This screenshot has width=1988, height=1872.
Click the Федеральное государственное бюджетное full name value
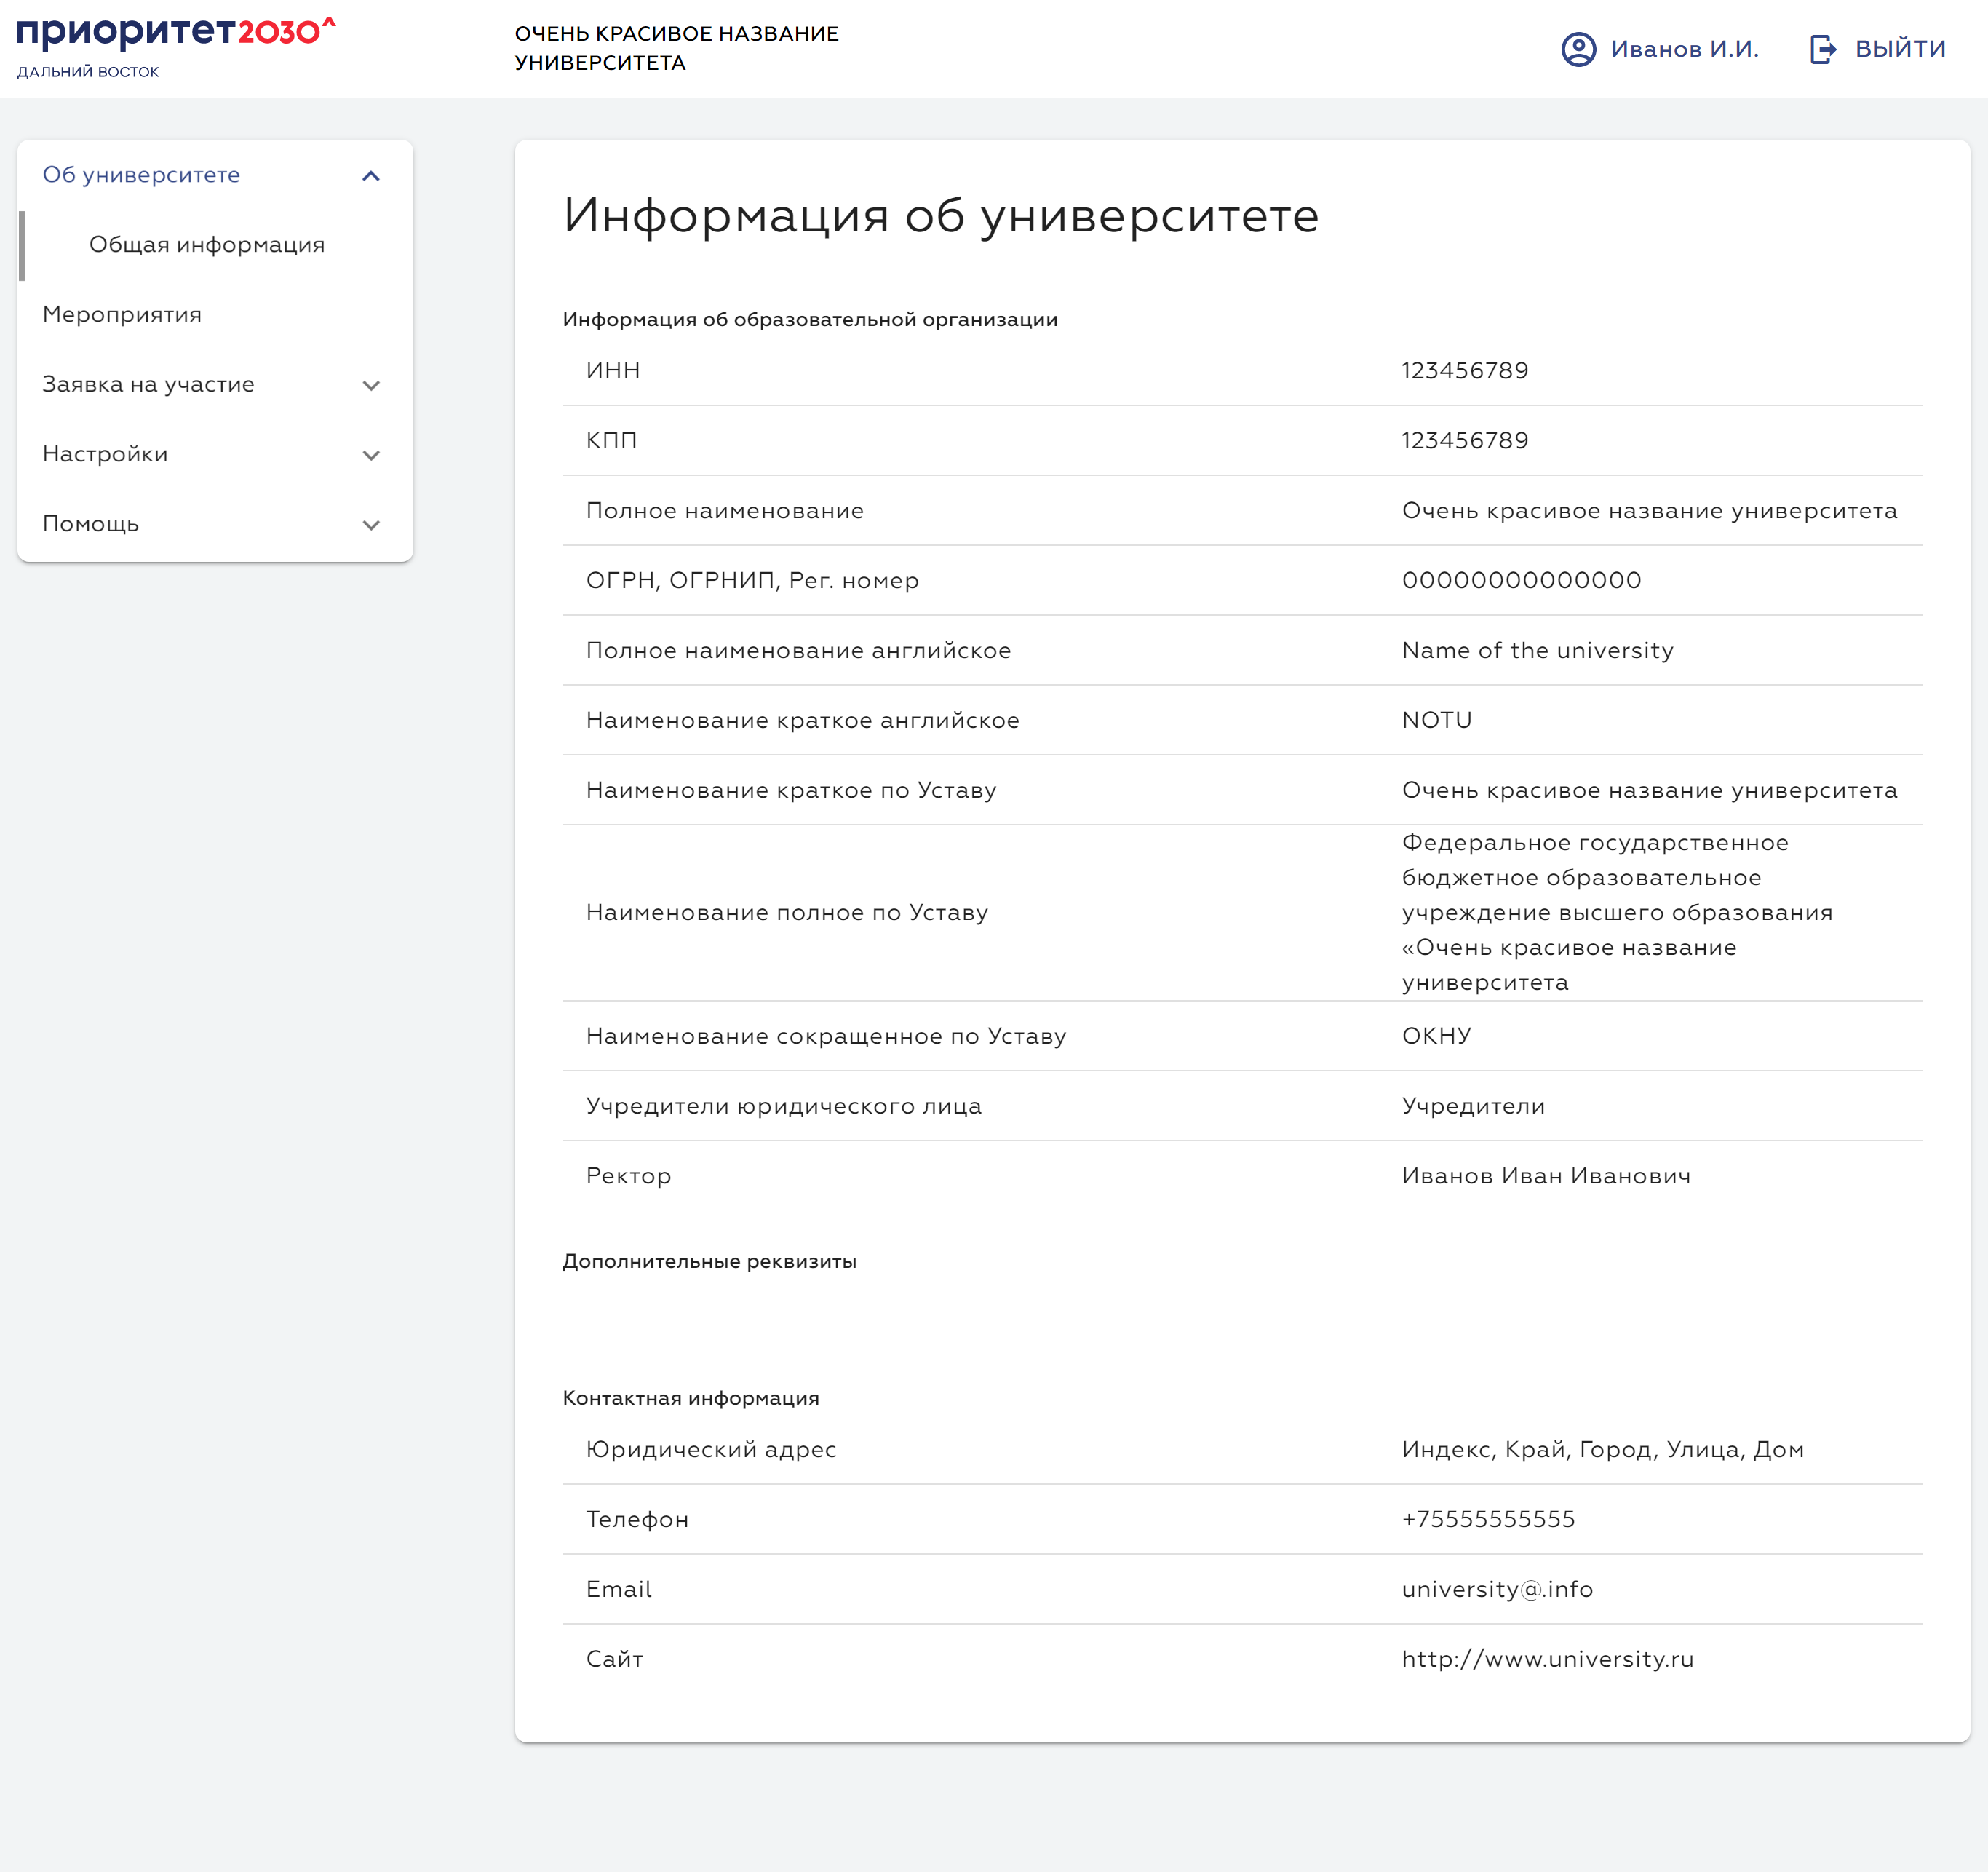(1616, 913)
